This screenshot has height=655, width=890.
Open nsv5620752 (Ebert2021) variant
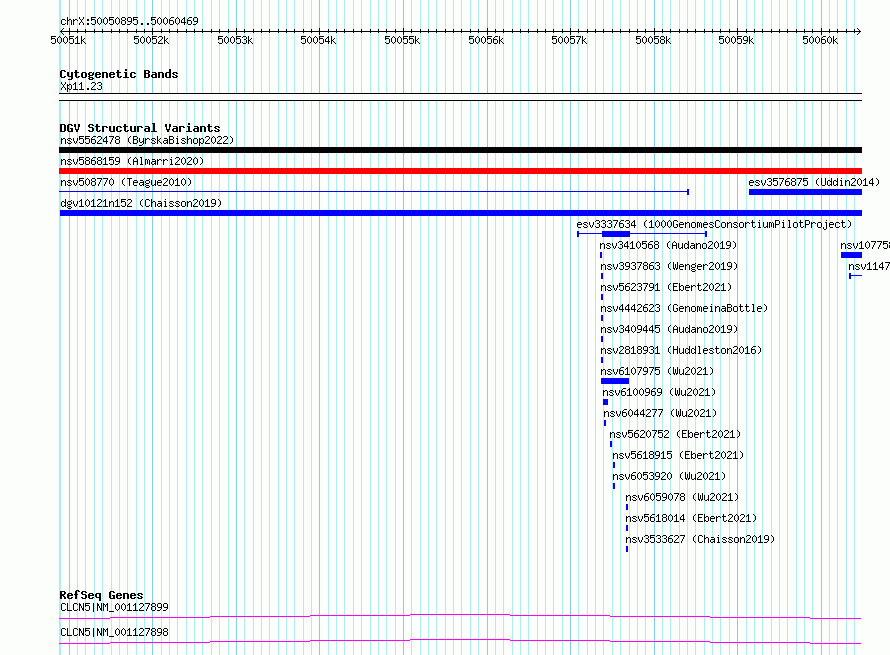point(675,434)
